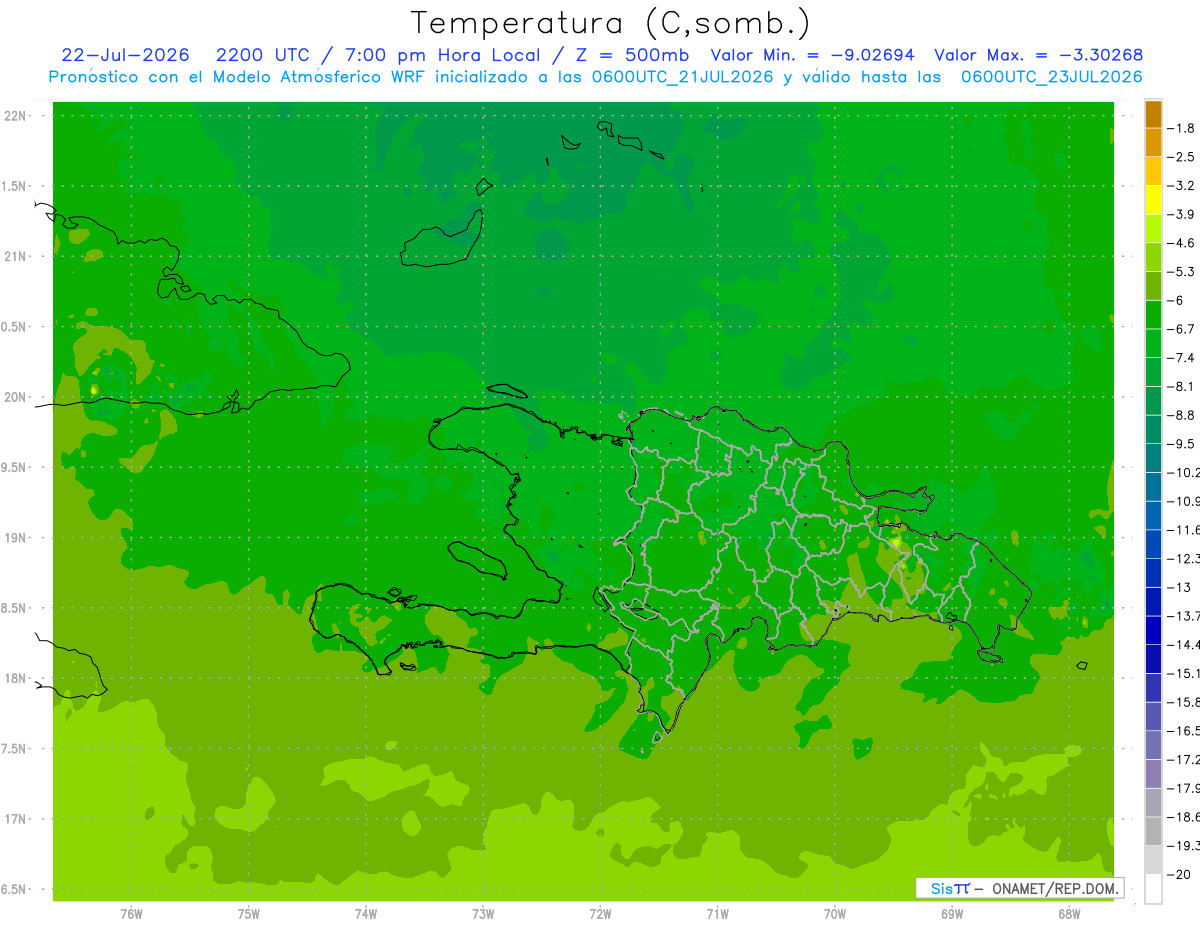
Task: Click the colorbar value "-13"
Action: [1180, 587]
